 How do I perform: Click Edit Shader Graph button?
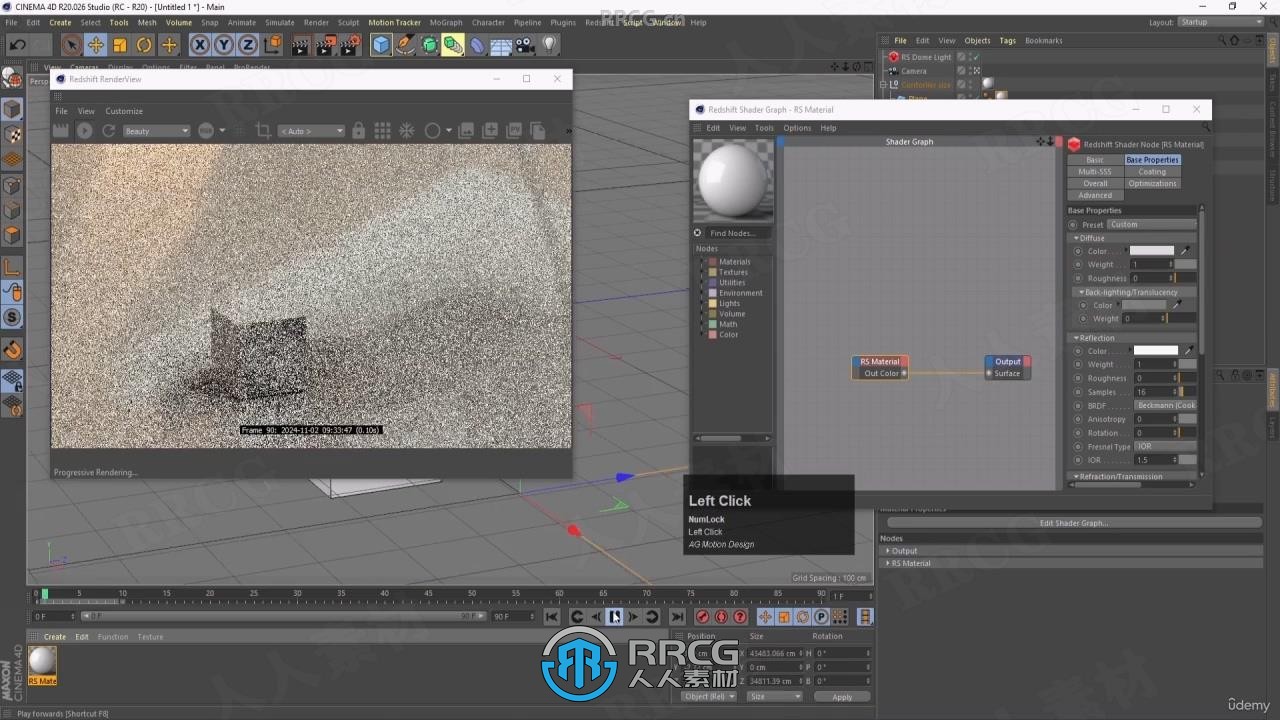1073,523
